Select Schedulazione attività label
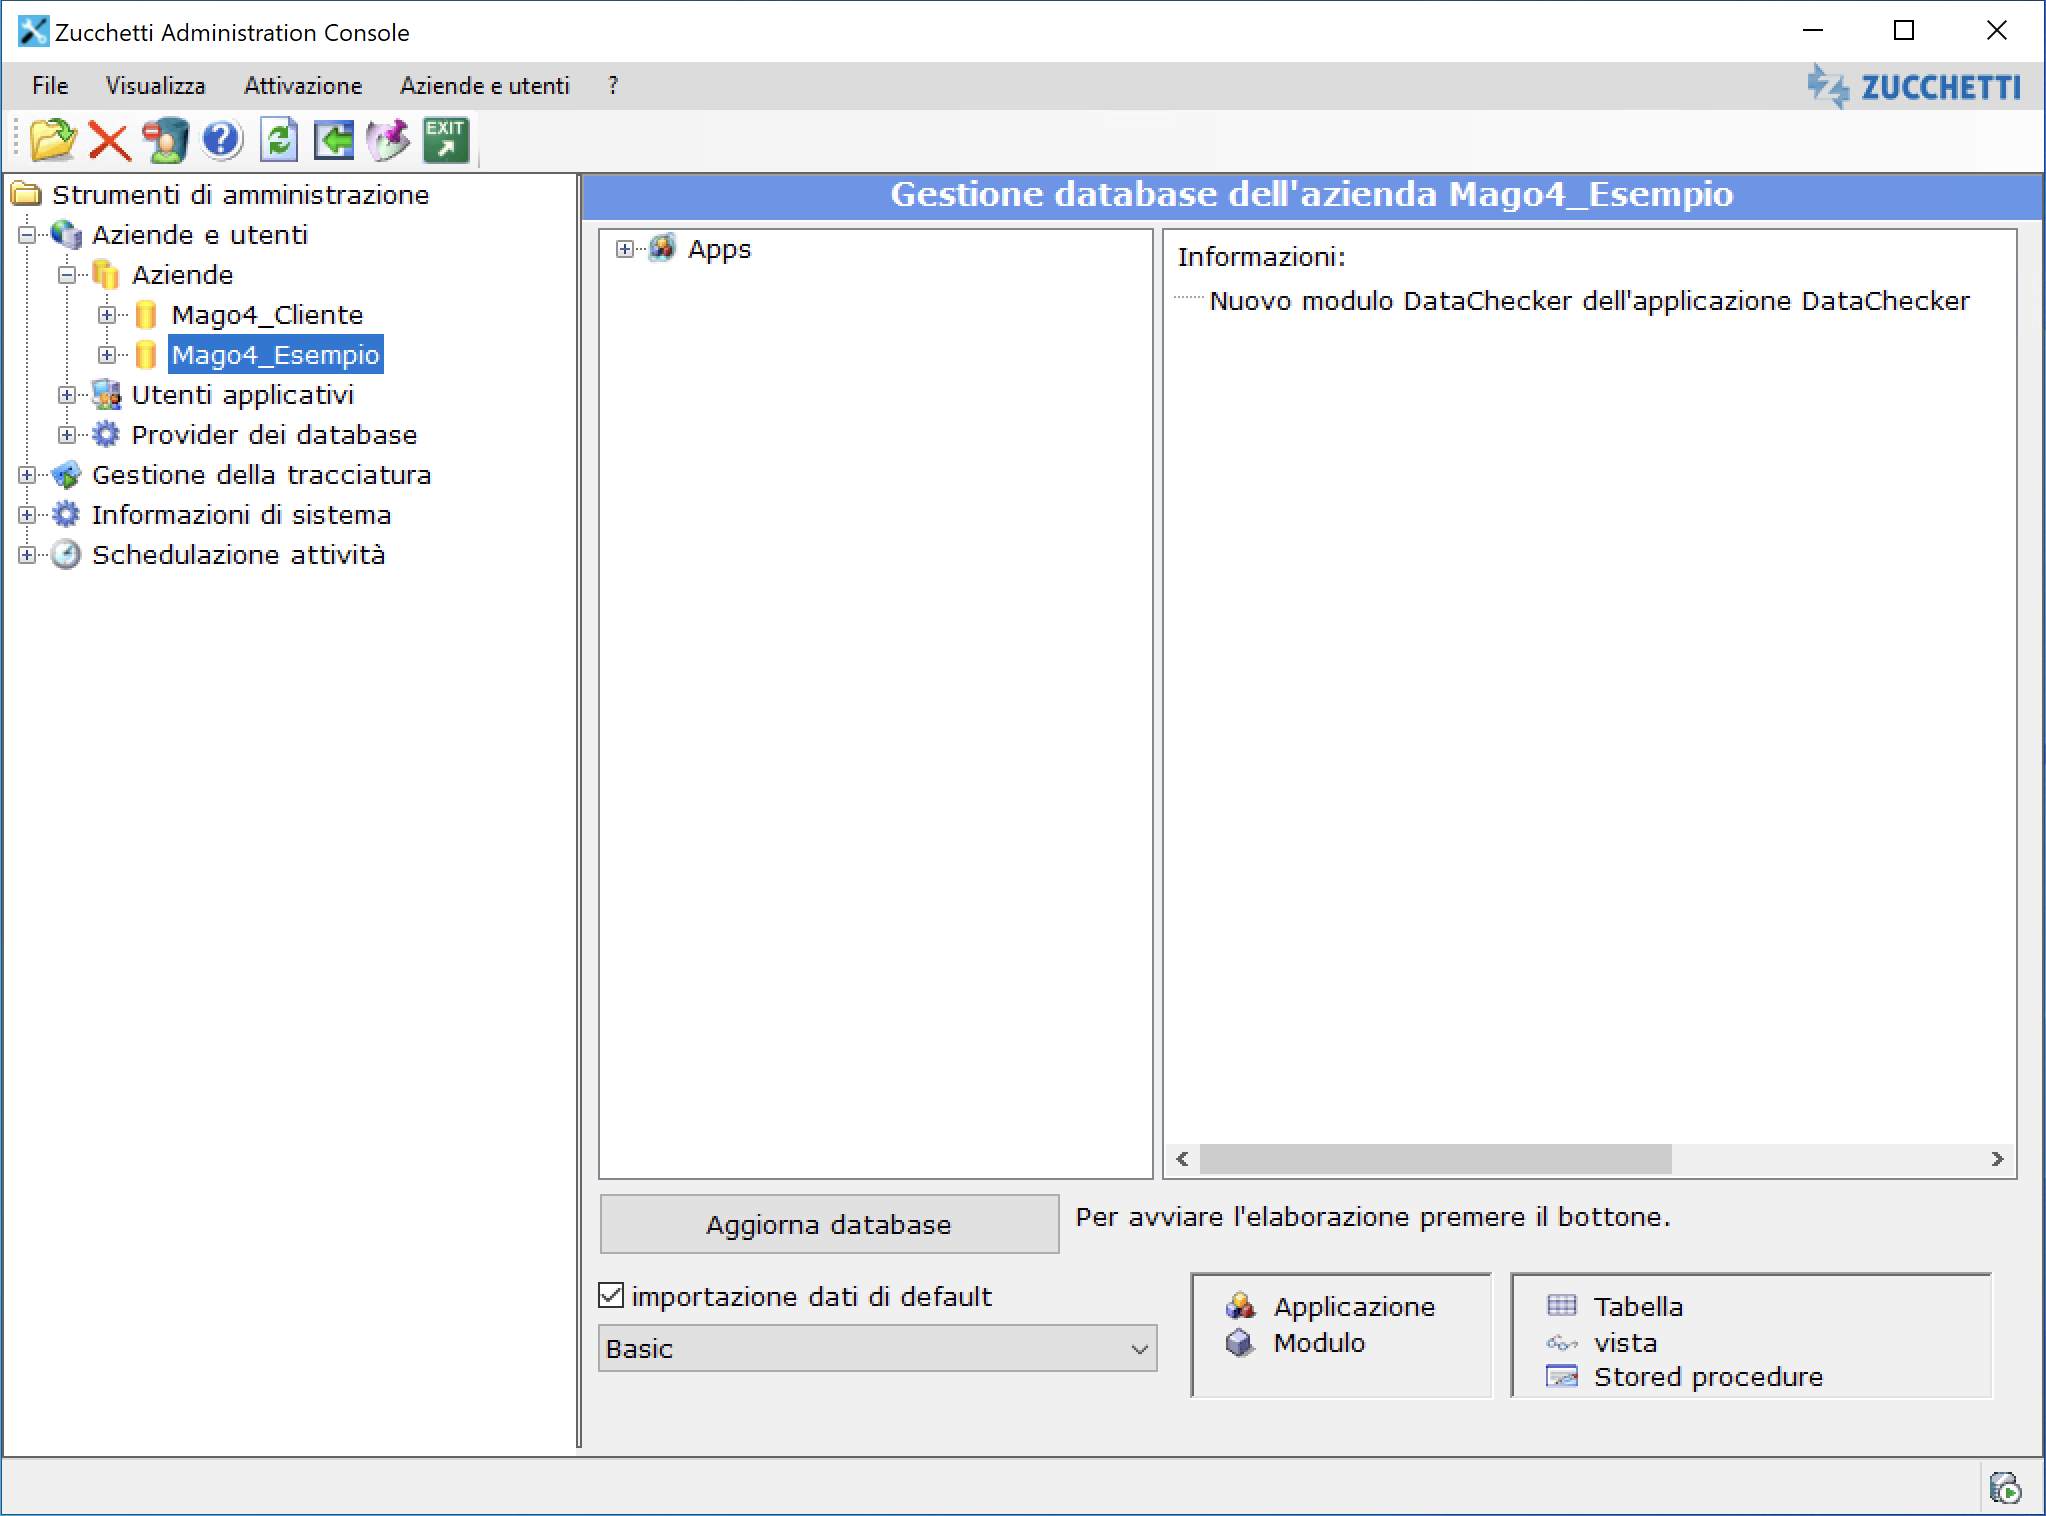This screenshot has width=2046, height=1516. click(x=239, y=555)
